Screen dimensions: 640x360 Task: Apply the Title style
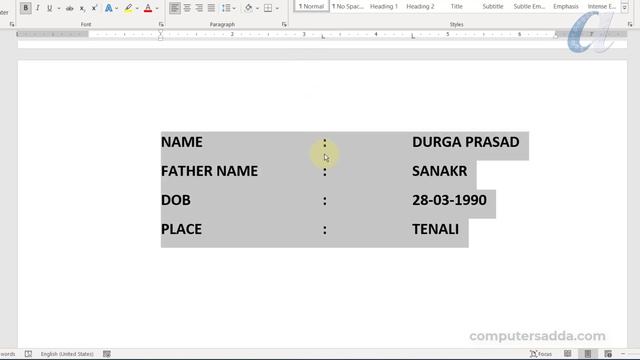[456, 6]
